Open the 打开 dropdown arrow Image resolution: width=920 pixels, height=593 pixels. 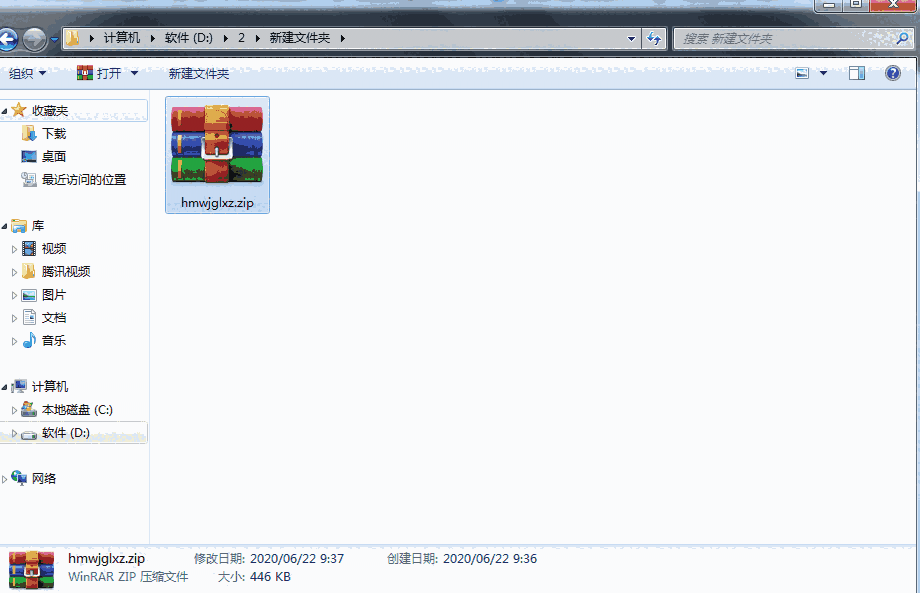133,72
